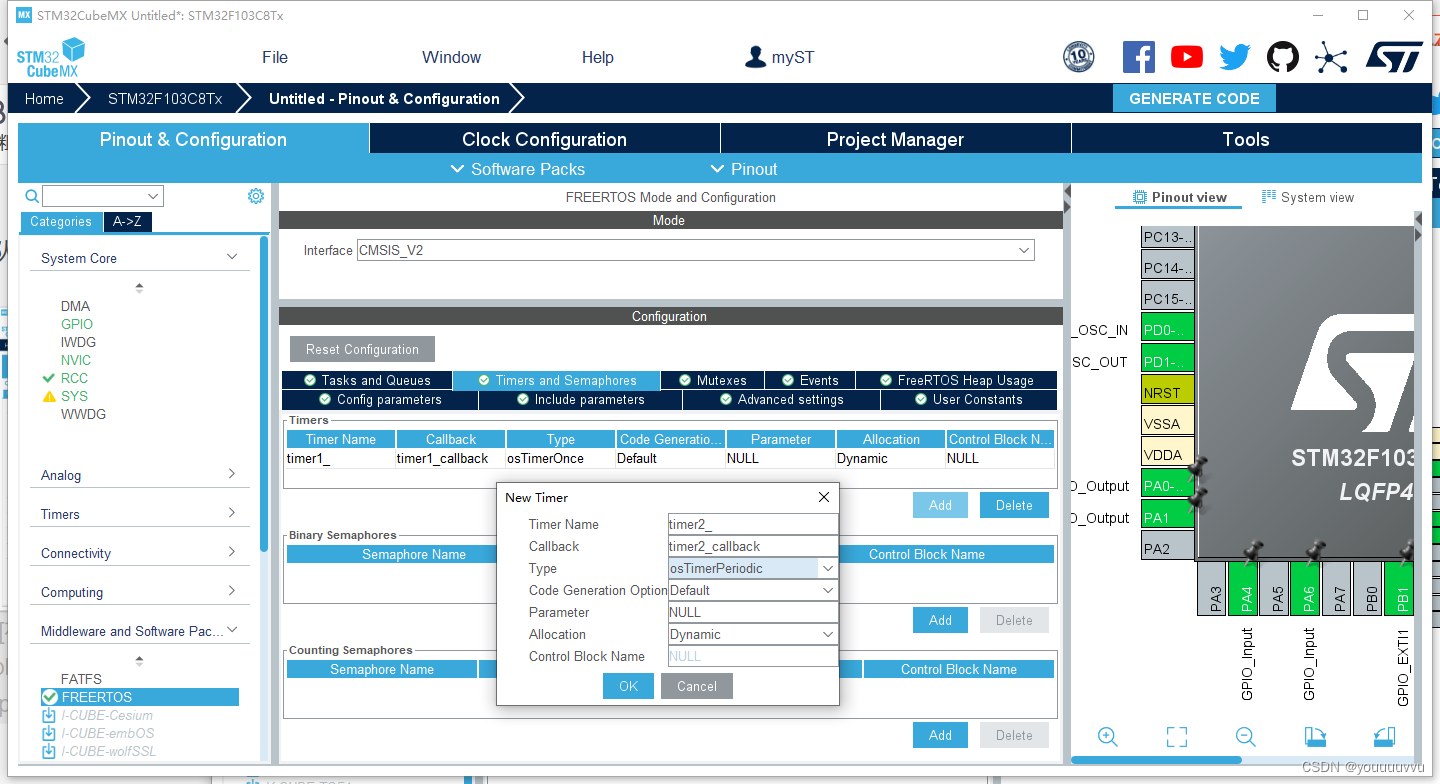This screenshot has height=784, width=1440.
Task: Open the Software Packs dropdown
Action: click(518, 169)
